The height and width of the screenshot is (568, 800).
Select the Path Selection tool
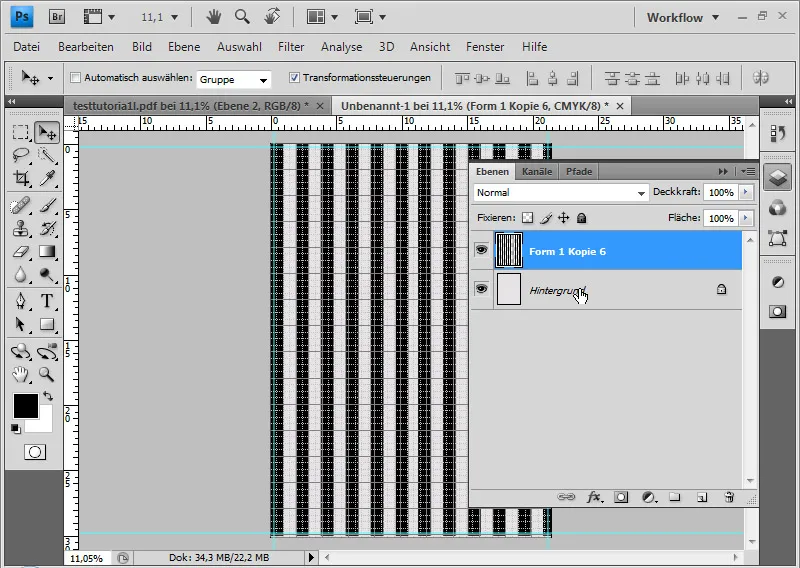(x=20, y=324)
